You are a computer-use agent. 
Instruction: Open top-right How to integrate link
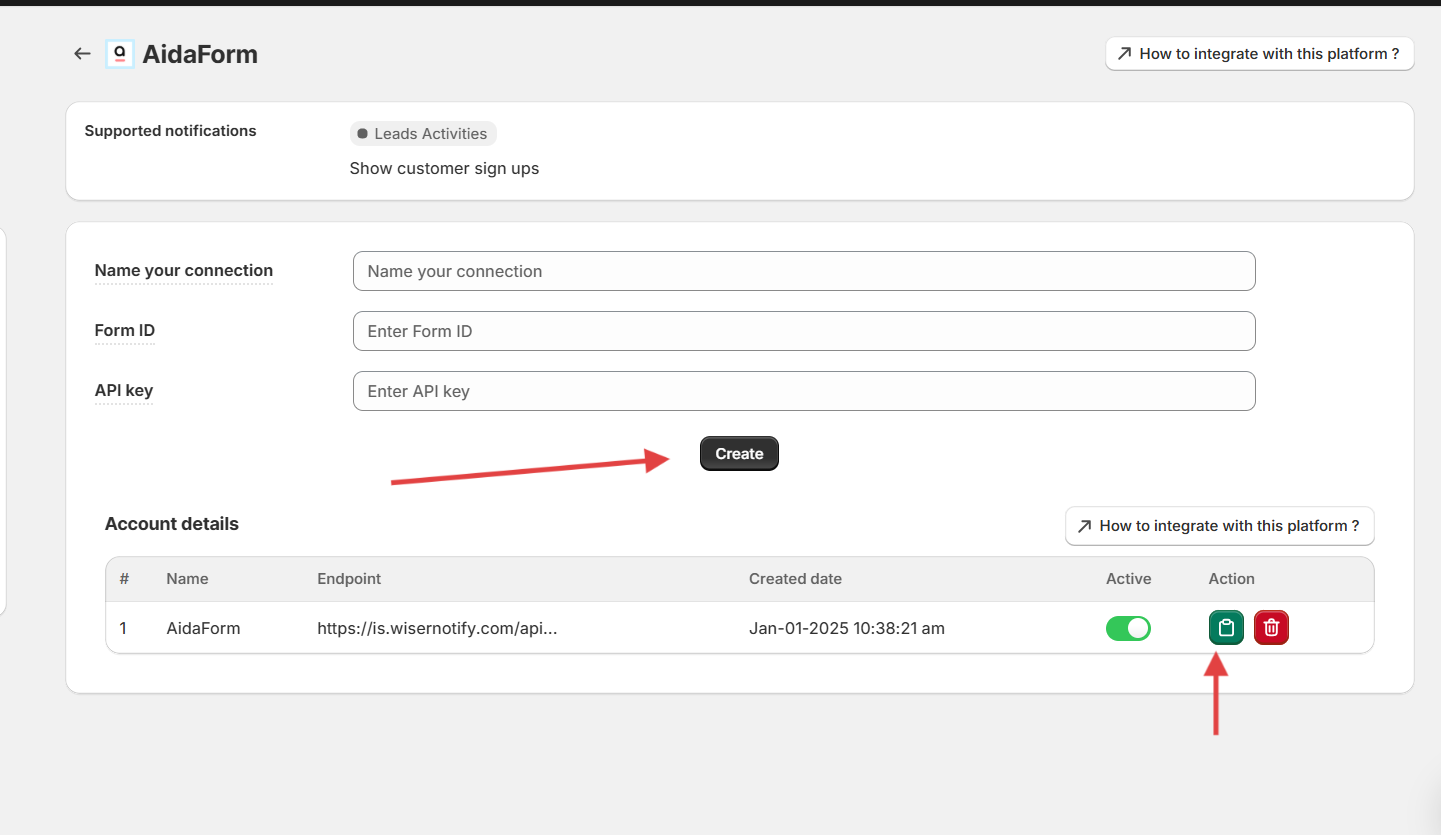1259,54
